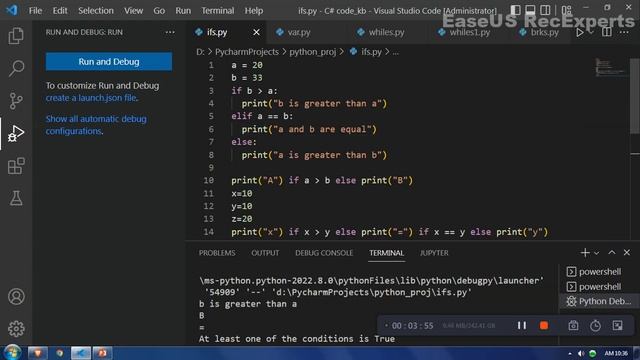Click python_proj in the breadcrumb
The height and width of the screenshot is (360, 640).
pyautogui.click(x=313, y=52)
